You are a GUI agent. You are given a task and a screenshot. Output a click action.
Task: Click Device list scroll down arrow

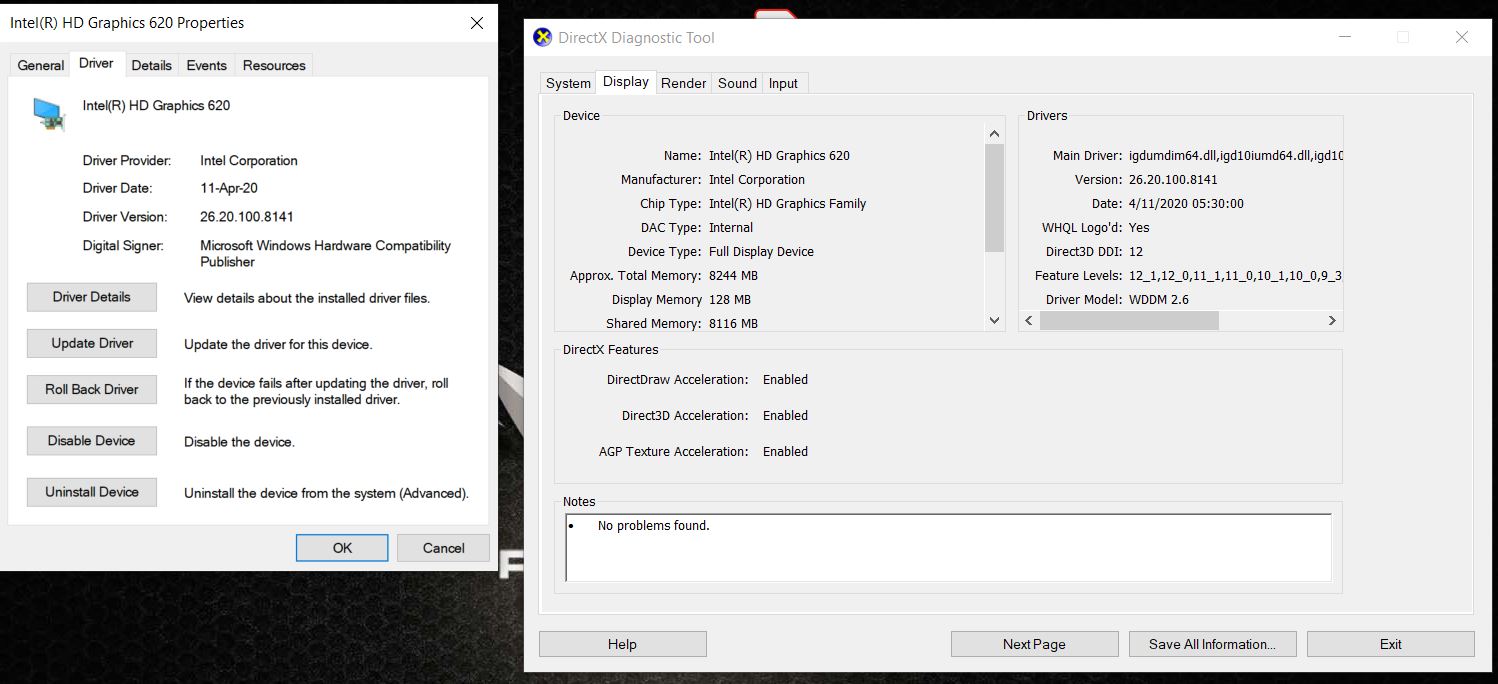click(994, 320)
